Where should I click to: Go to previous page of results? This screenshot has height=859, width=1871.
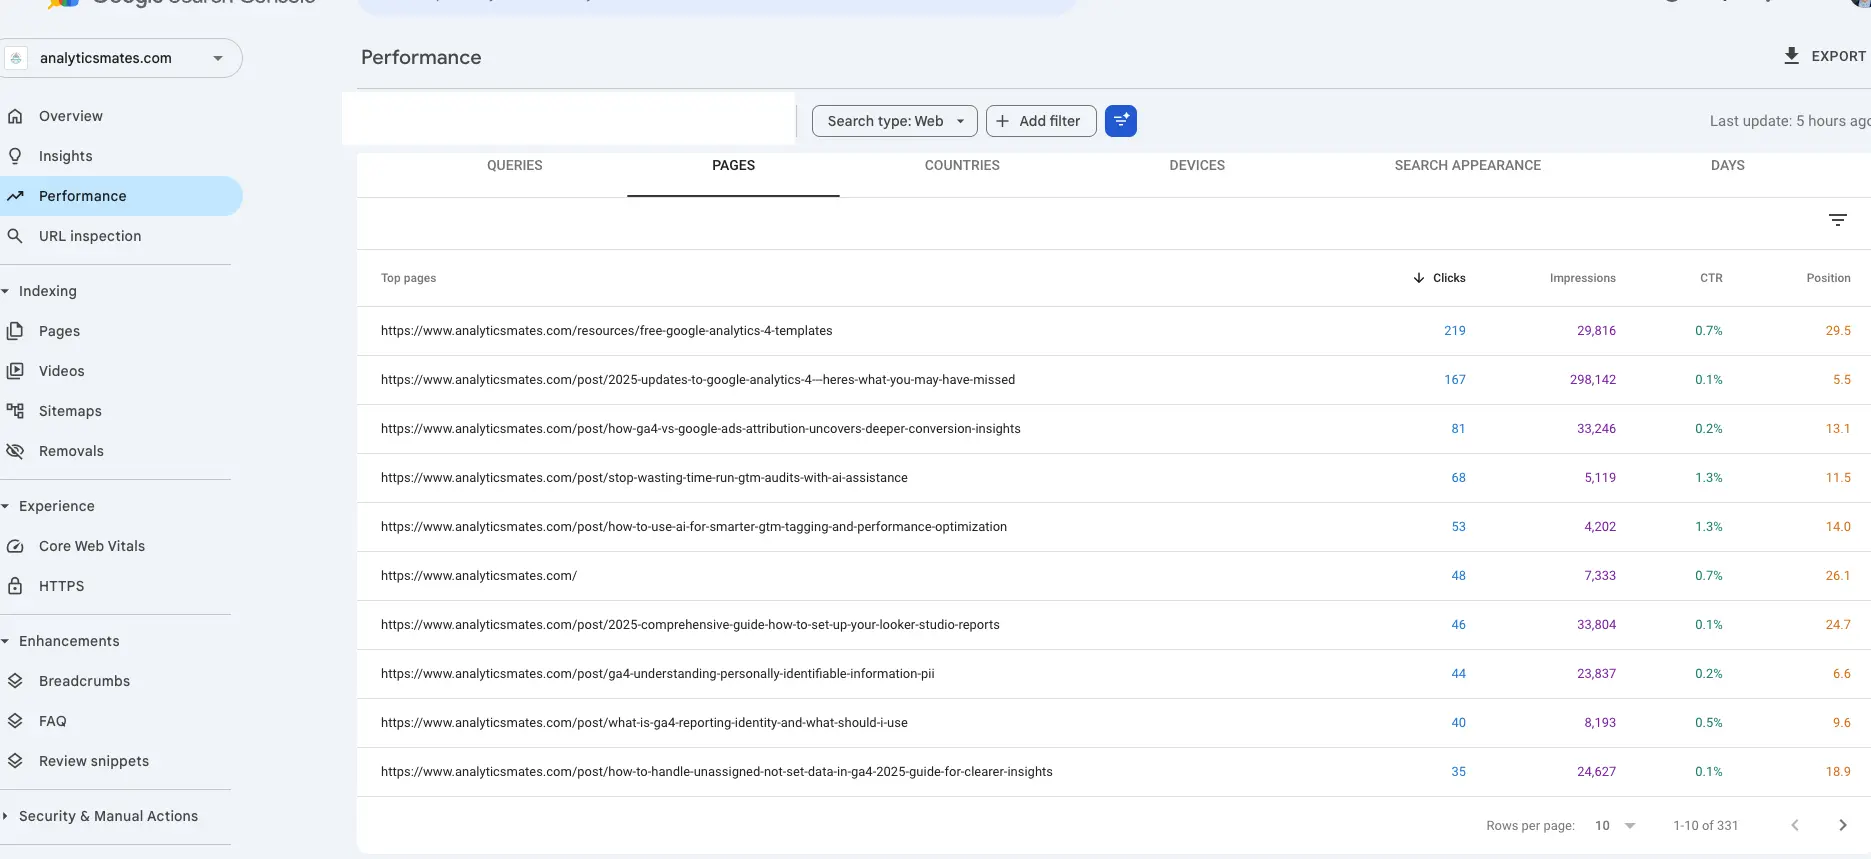pos(1795,825)
